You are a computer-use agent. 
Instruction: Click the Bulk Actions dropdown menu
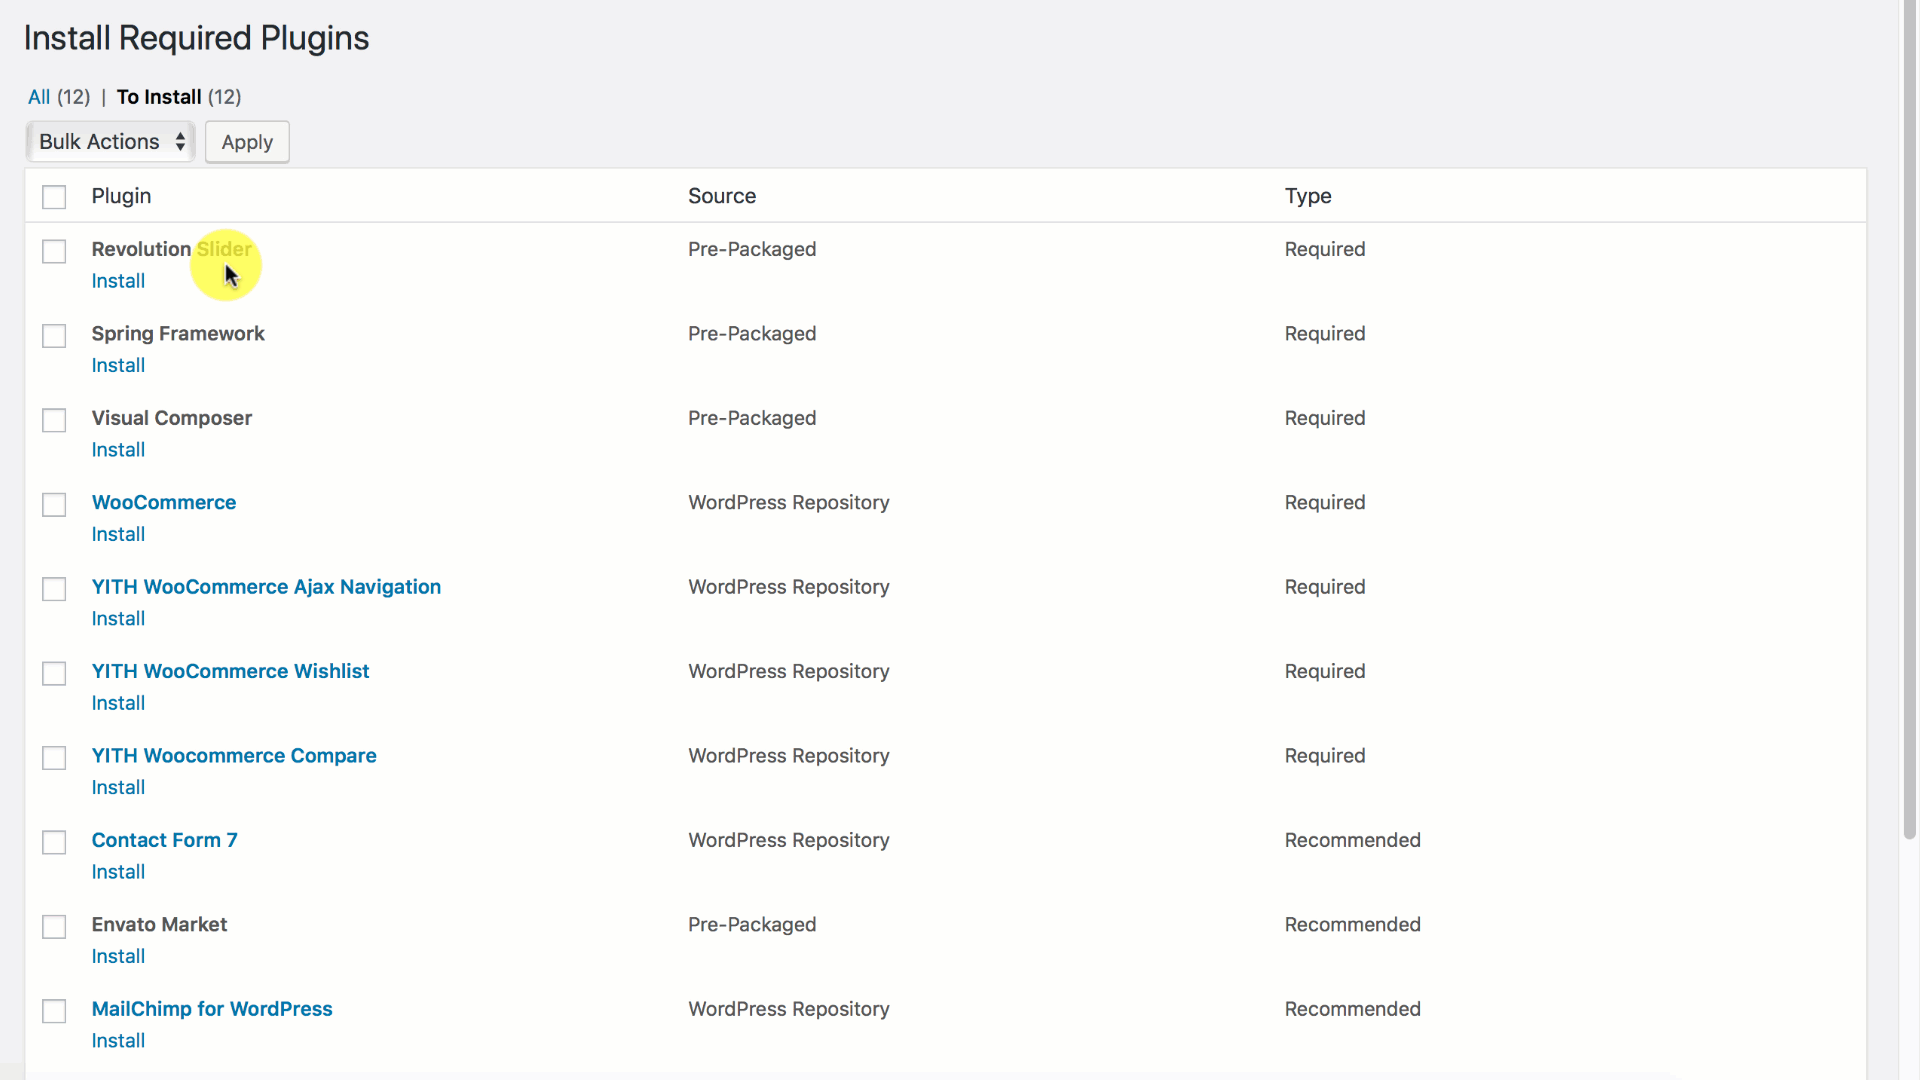tap(109, 141)
